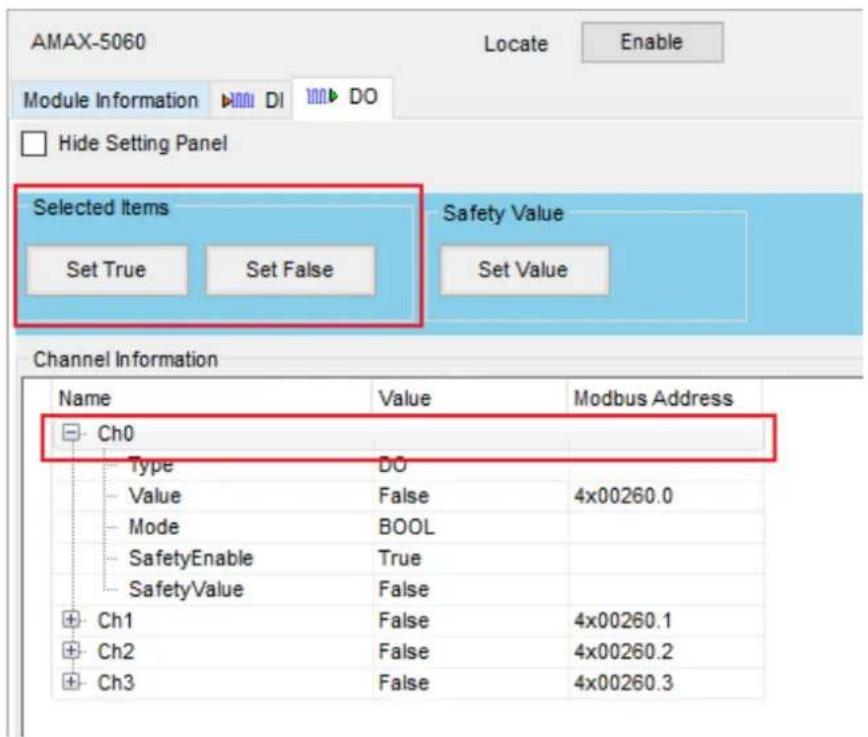
Task: Expand the Ch2 channel node
Action: click(x=71, y=651)
